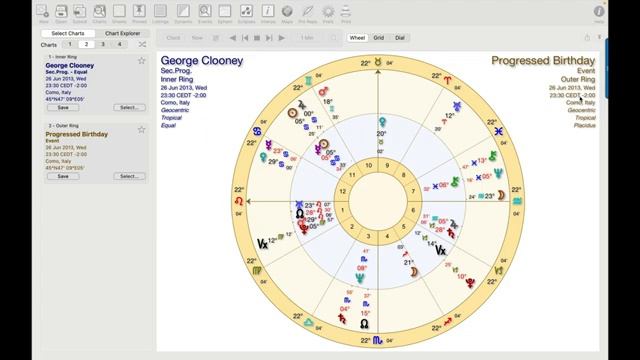Click the Events magnifier toolbar icon

point(205,12)
